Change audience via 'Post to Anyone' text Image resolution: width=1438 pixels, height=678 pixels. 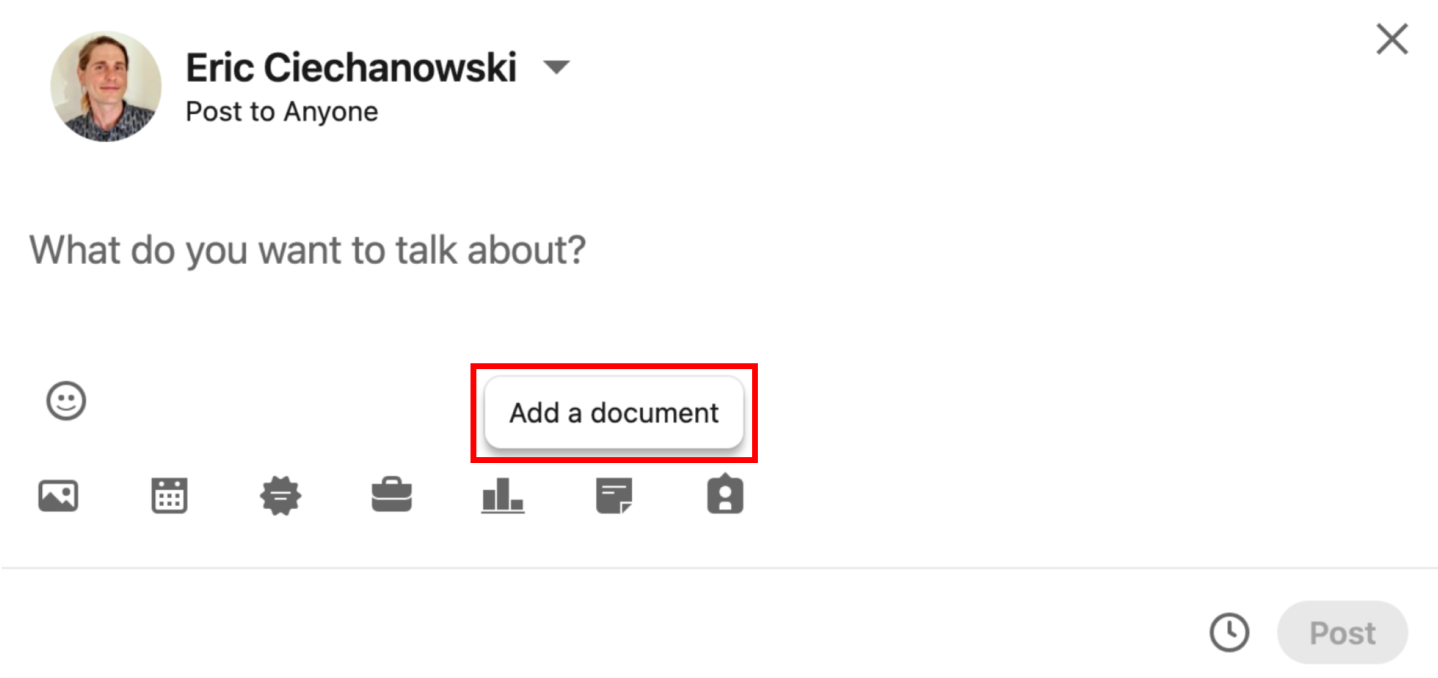coord(282,112)
